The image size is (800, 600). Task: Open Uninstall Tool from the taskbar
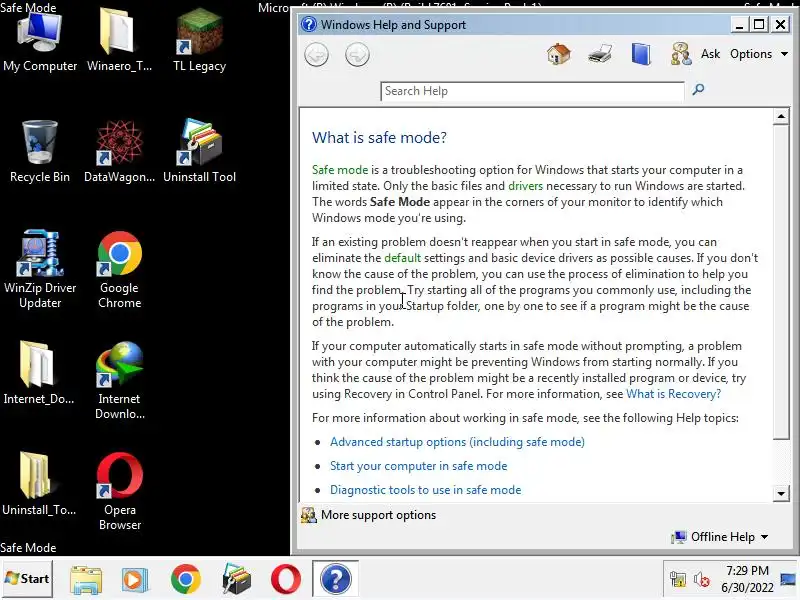[236, 579]
